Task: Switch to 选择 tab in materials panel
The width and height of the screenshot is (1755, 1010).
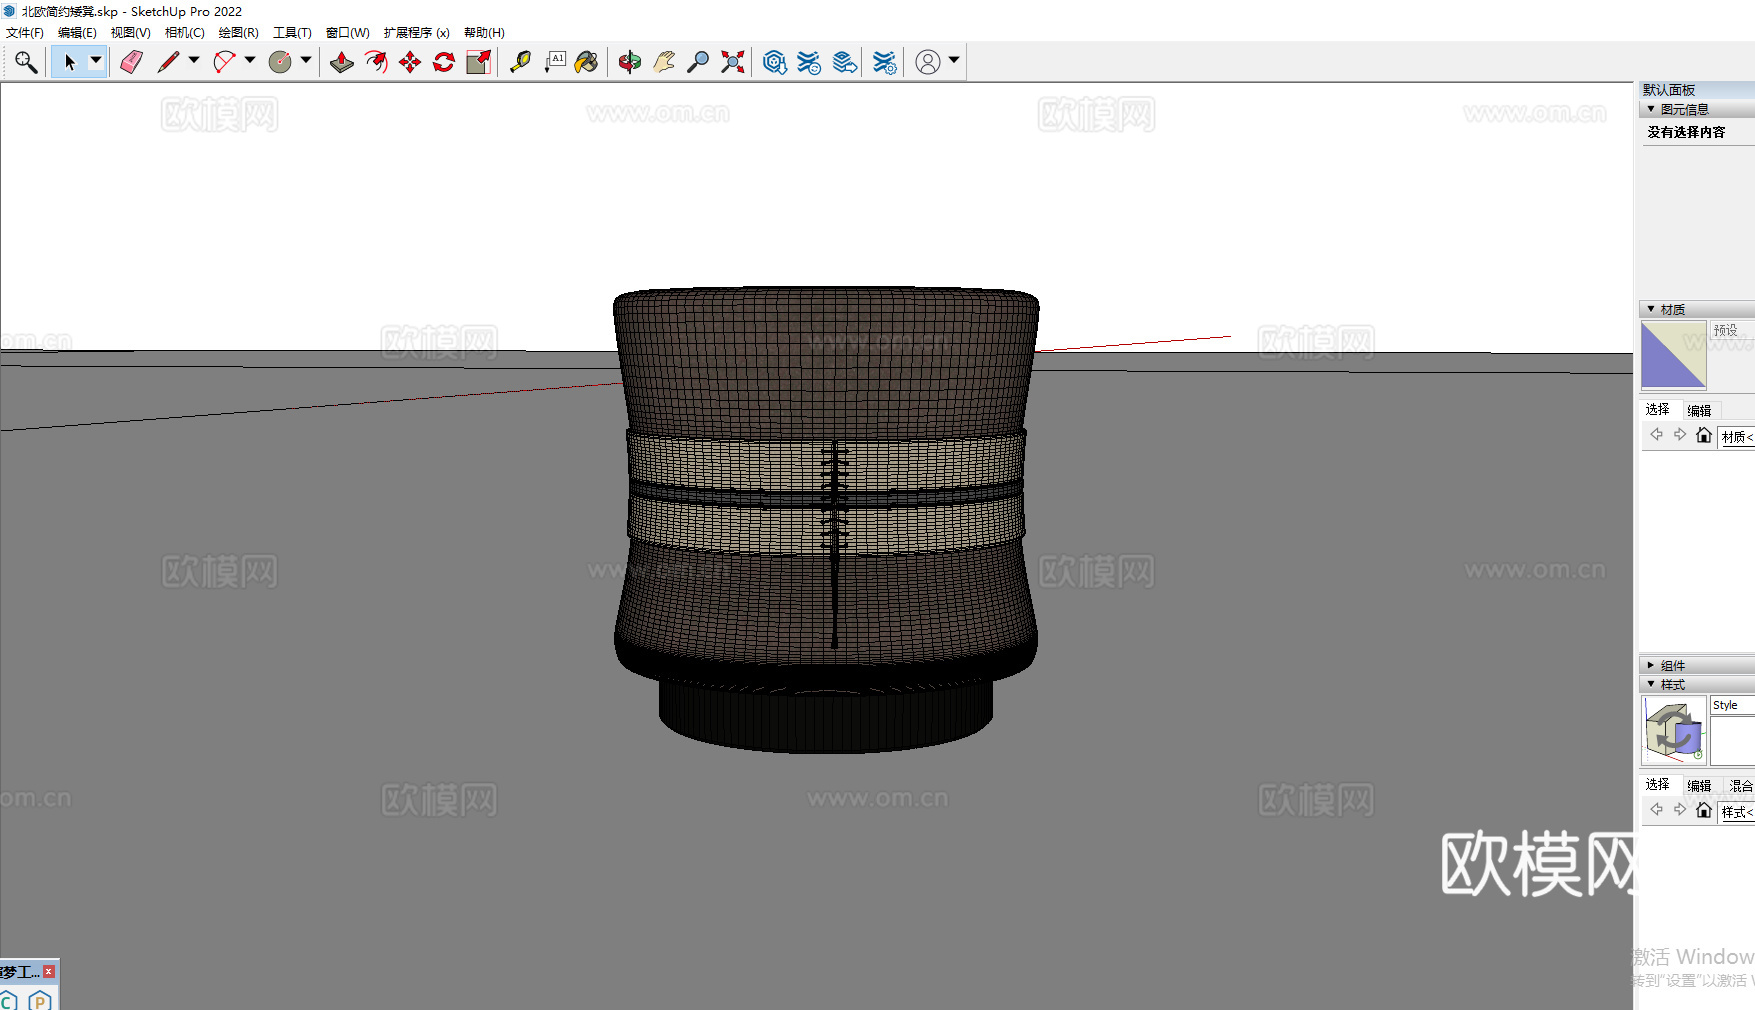Action: [x=1658, y=409]
